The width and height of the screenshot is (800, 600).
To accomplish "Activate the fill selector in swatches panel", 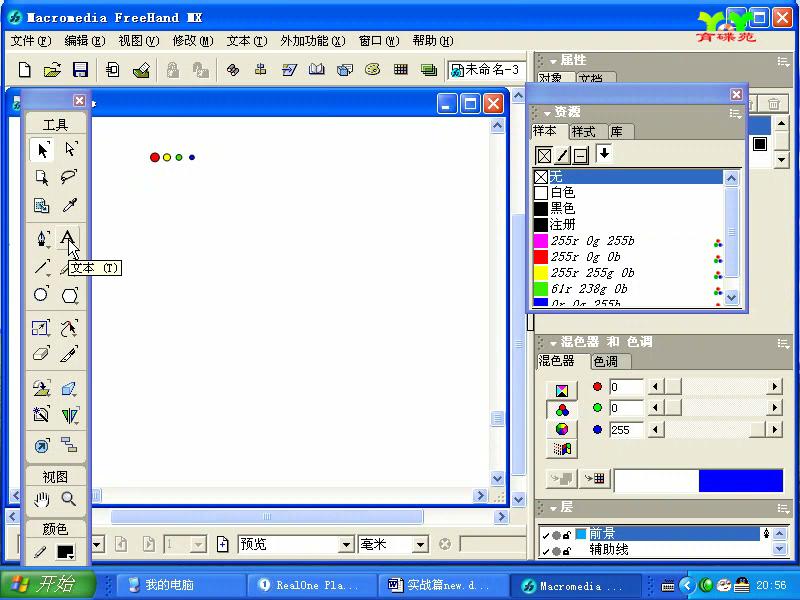I will pyautogui.click(x=544, y=155).
